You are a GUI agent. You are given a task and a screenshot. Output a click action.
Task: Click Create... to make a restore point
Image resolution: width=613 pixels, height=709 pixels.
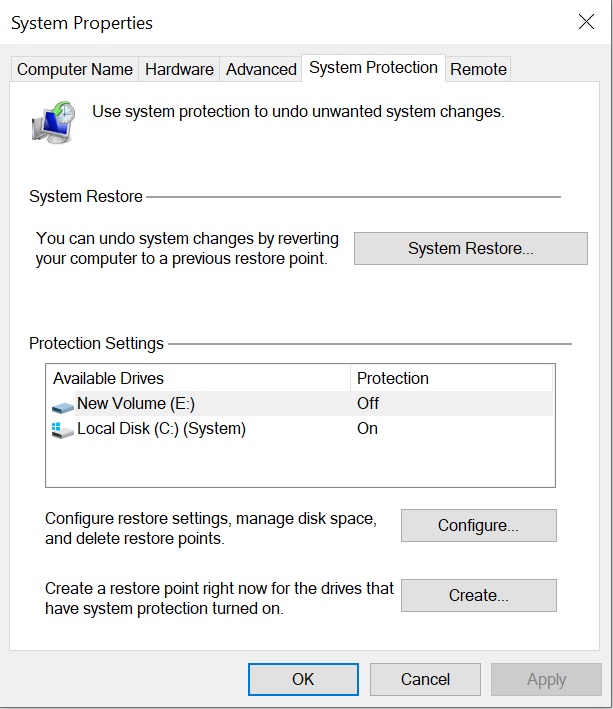(478, 595)
